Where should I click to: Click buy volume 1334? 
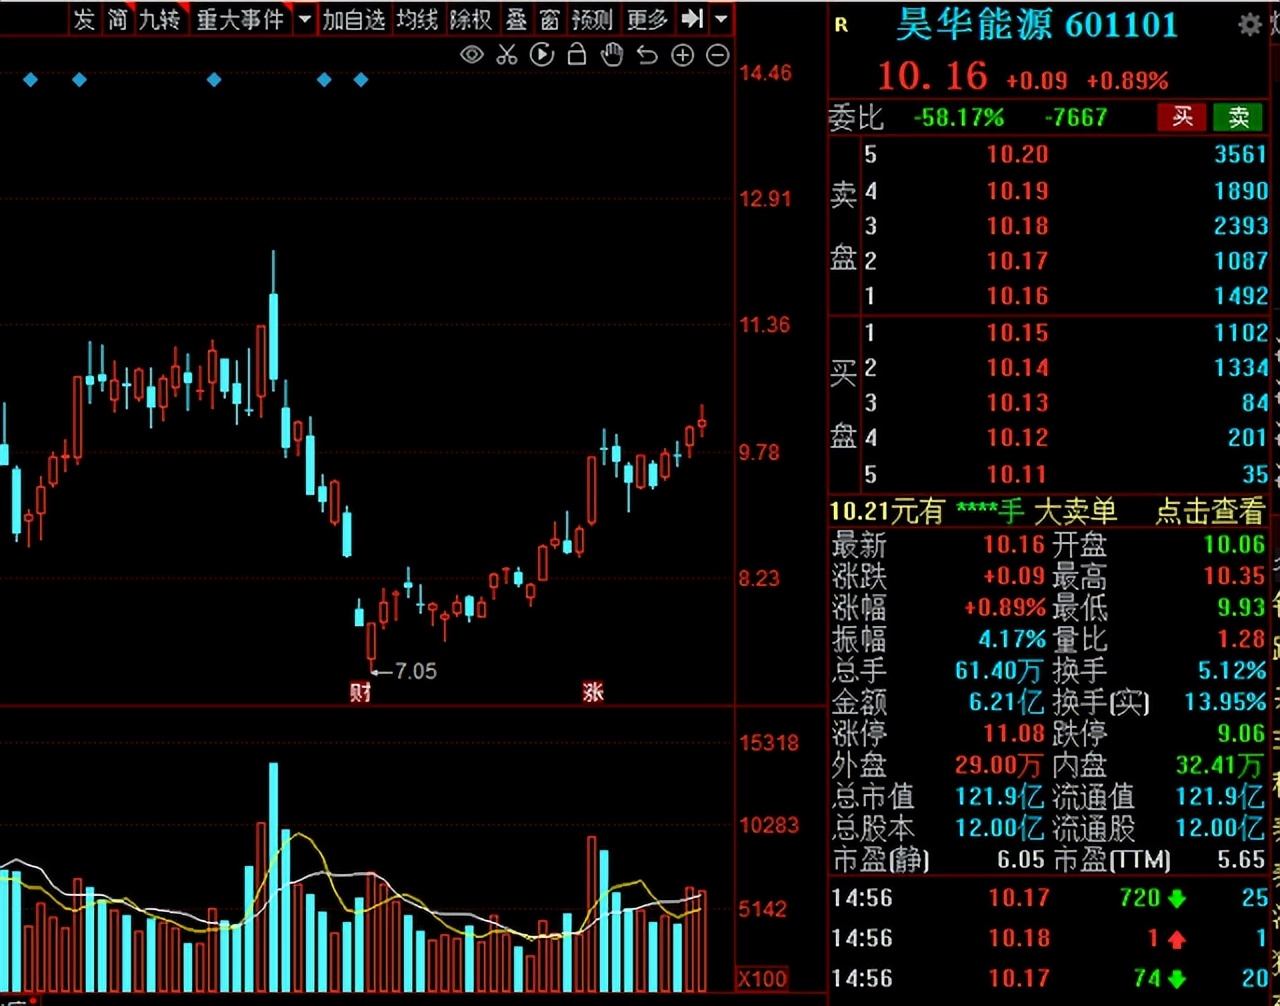[x=1241, y=368]
